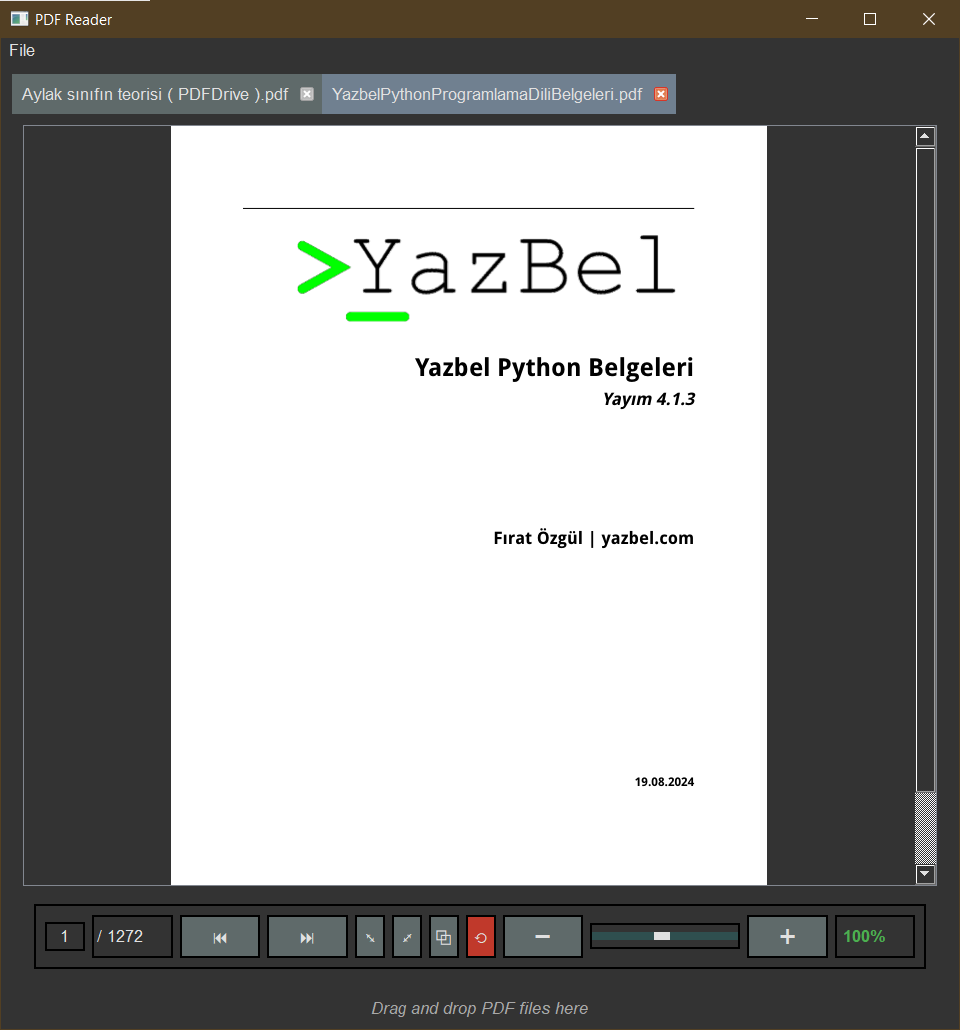Viewport: 960px width, 1030px height.
Task: Click the expand arrows fit icon
Action: coord(407,937)
